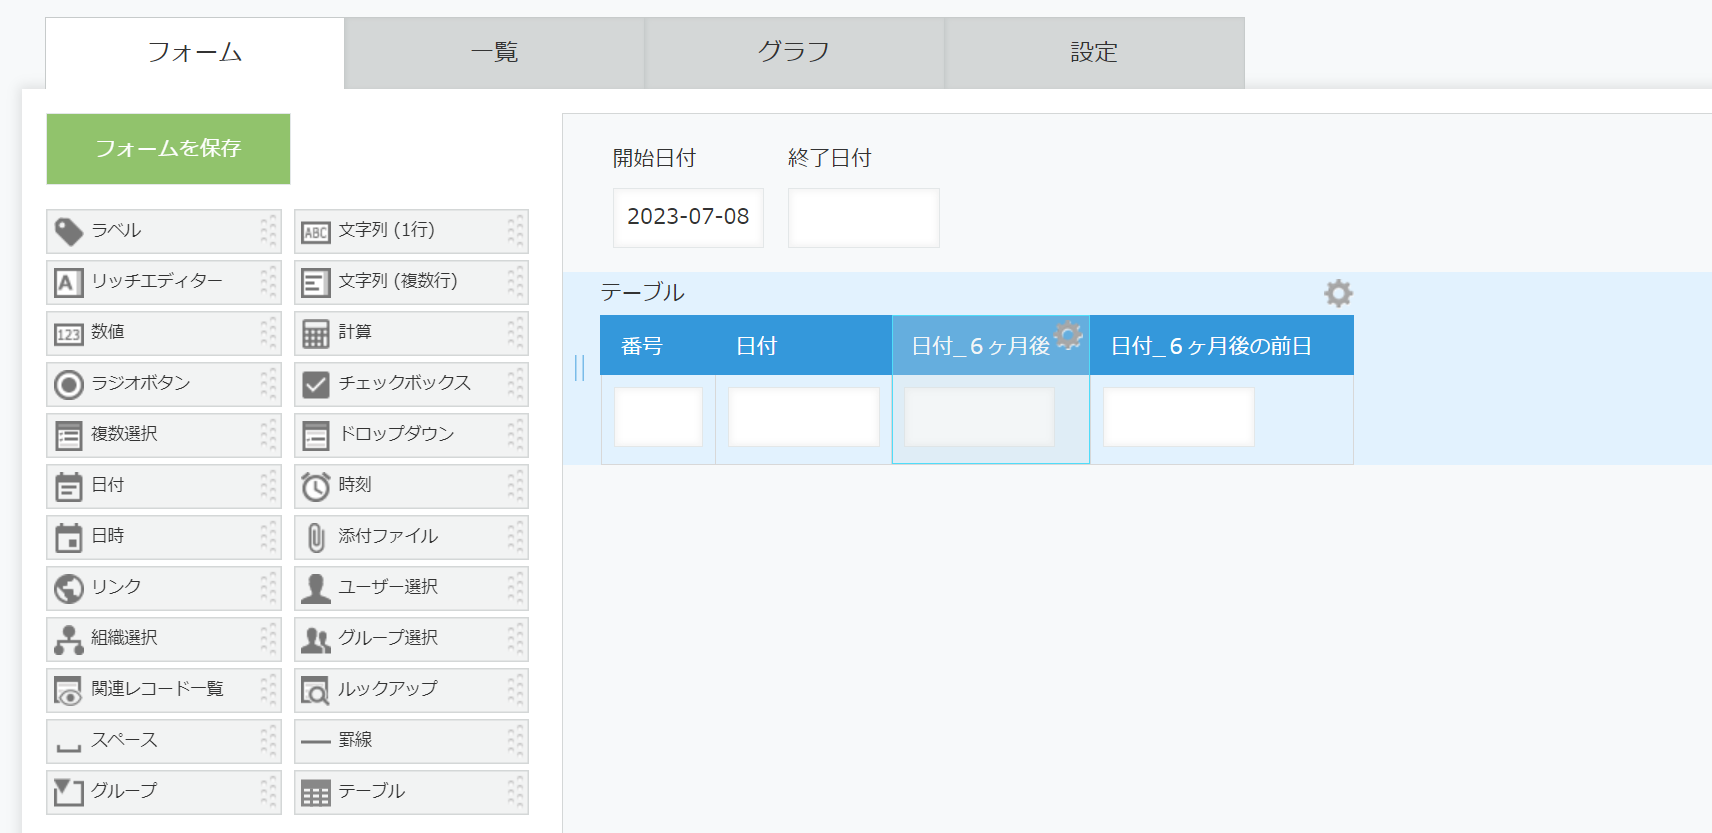Screen dimensions: 1712x833
Task: Click the Calculation (計算) calculator icon
Action: (316, 333)
